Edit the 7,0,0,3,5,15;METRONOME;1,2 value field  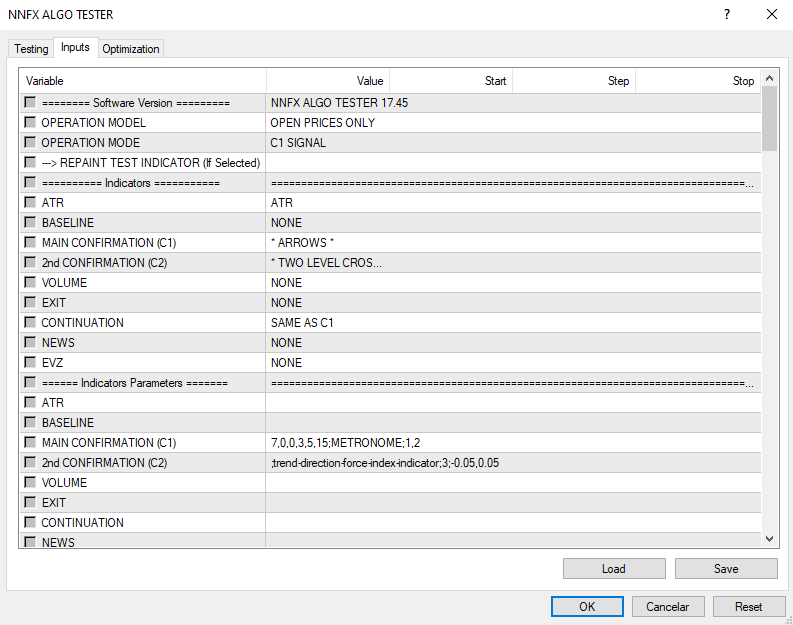[x=513, y=442]
